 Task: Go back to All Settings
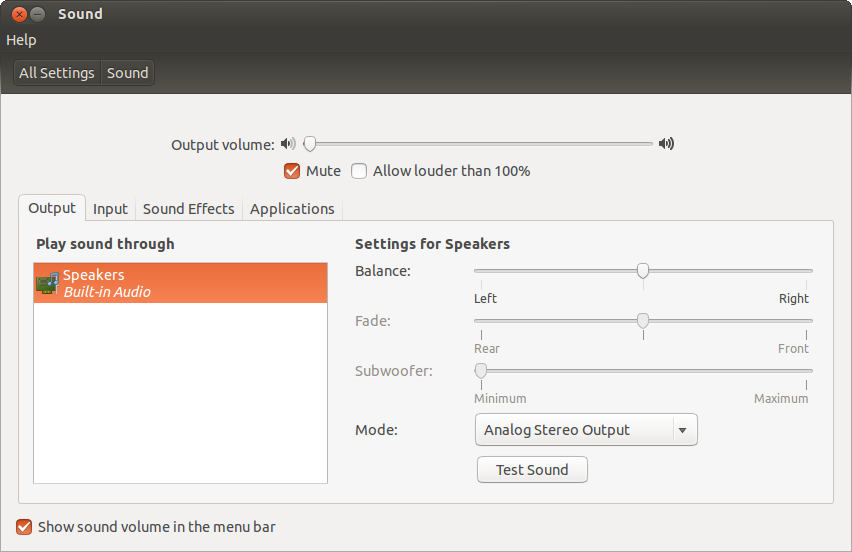pyautogui.click(x=57, y=73)
